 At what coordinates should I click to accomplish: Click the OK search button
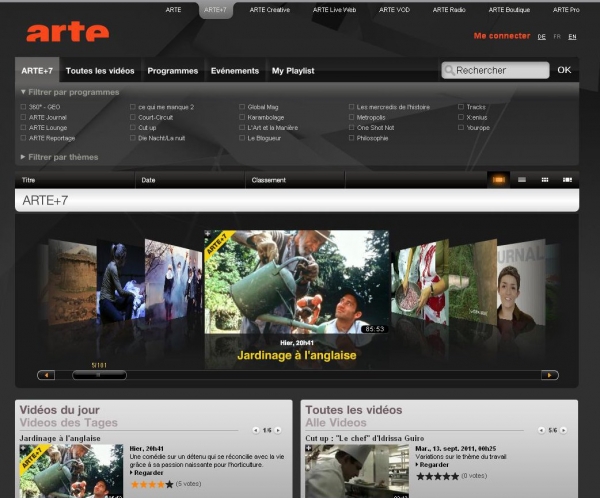coord(564,70)
